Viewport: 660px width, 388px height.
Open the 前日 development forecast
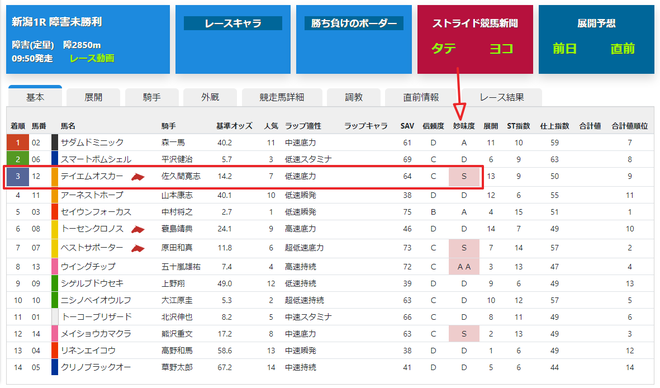[x=564, y=48]
